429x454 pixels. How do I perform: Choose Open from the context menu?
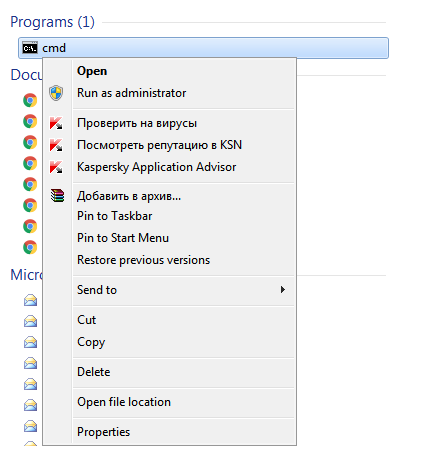tap(92, 71)
